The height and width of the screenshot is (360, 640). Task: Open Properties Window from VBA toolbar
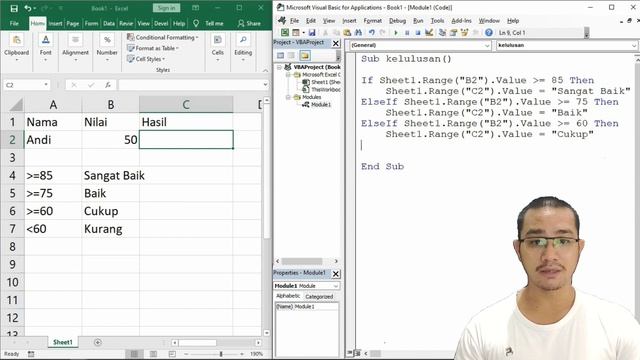click(x=453, y=33)
